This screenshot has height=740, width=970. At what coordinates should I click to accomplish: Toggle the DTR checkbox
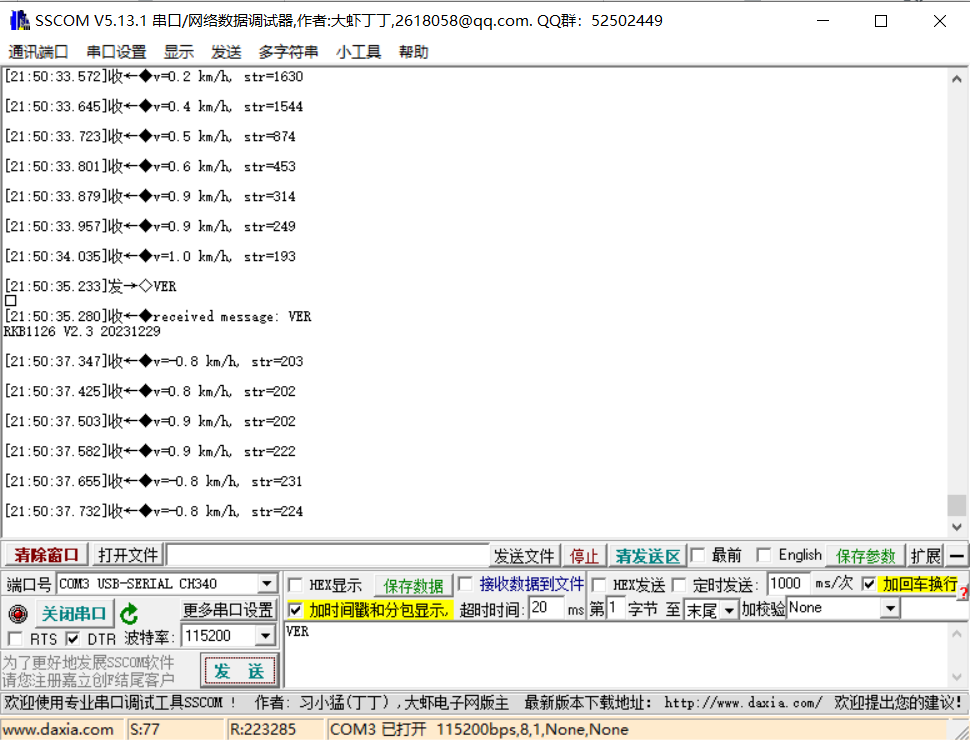(73, 638)
